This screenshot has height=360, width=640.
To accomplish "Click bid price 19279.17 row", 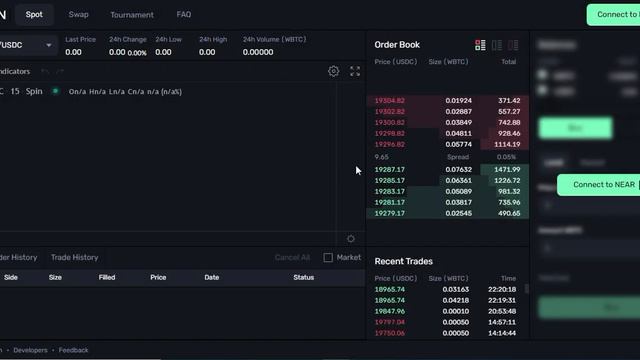I will tap(448, 213).
